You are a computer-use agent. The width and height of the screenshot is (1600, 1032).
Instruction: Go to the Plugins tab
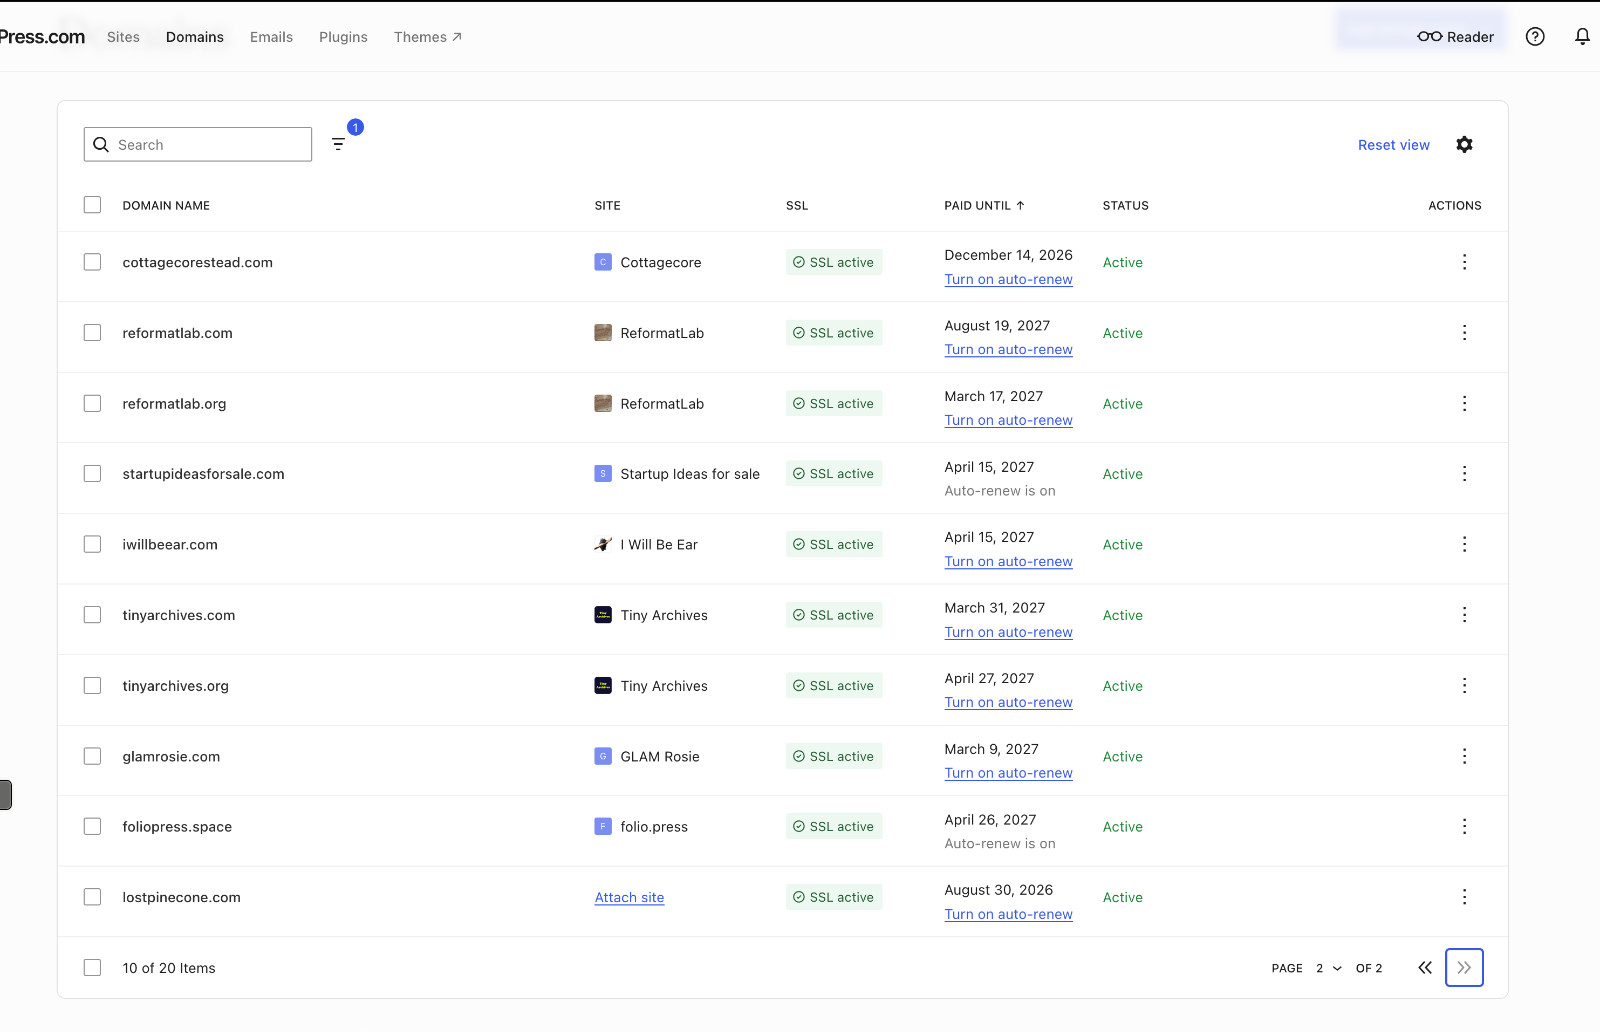(x=343, y=37)
